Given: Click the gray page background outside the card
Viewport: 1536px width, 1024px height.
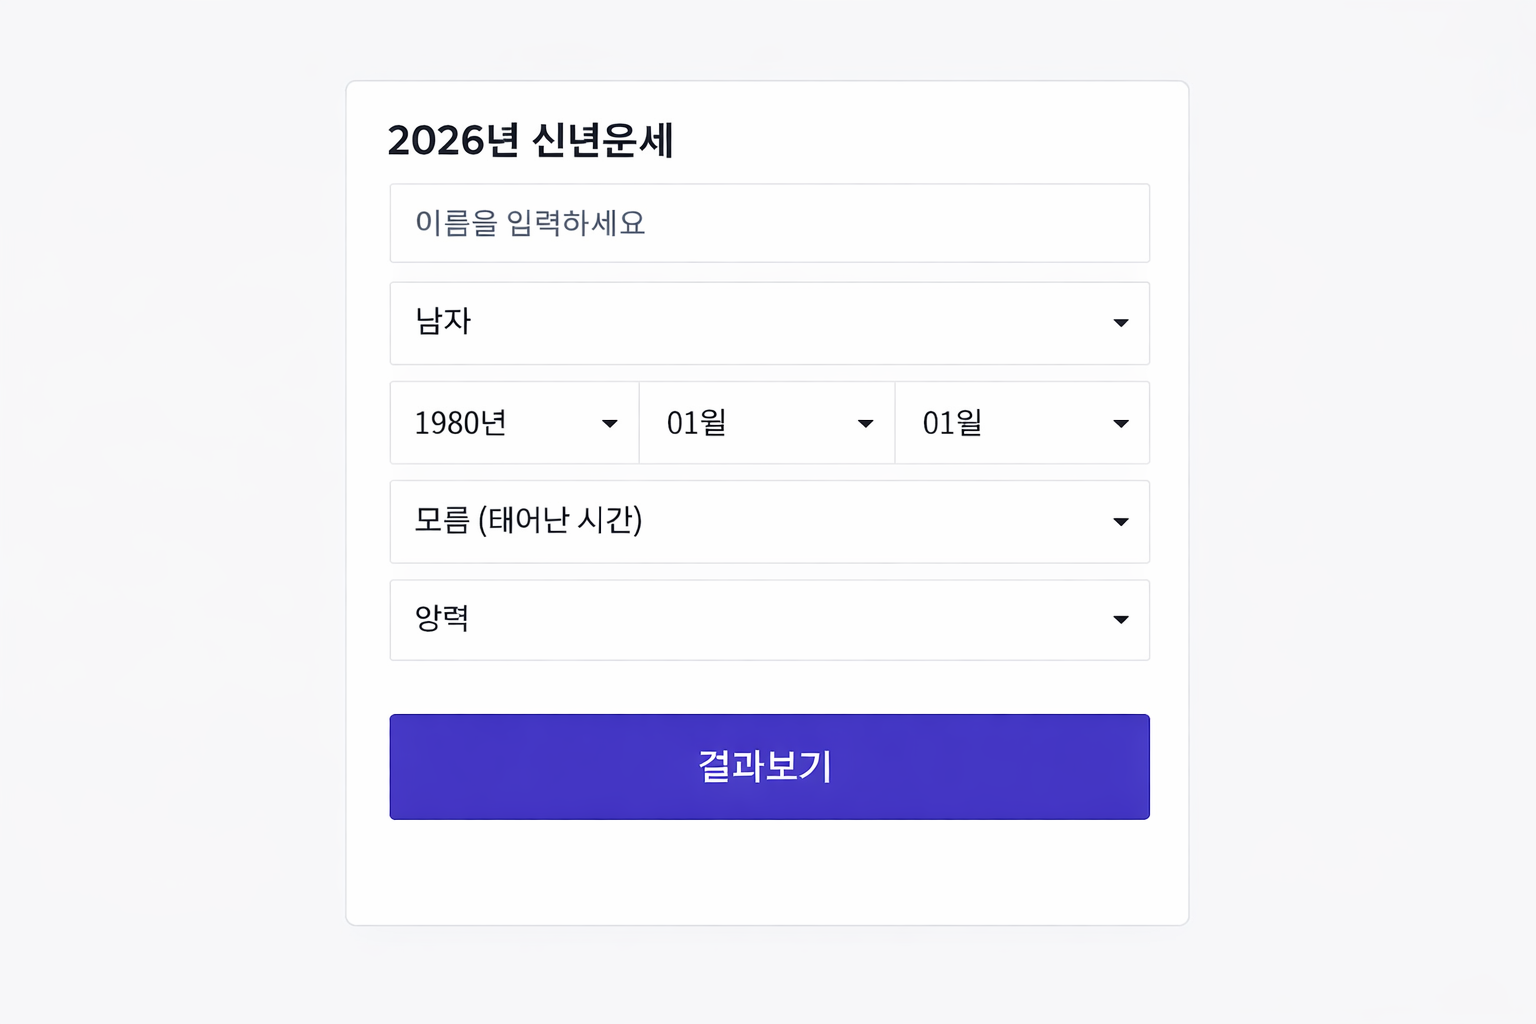Looking at the screenshot, I should 170,500.
